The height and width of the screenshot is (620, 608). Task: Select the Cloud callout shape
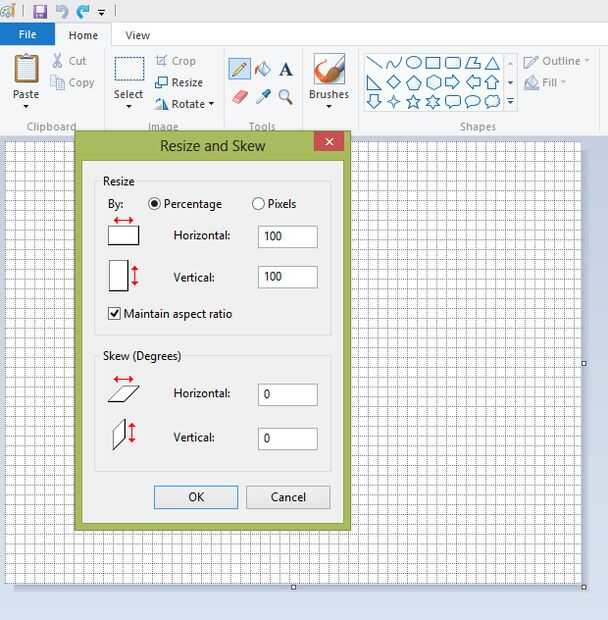(x=492, y=102)
